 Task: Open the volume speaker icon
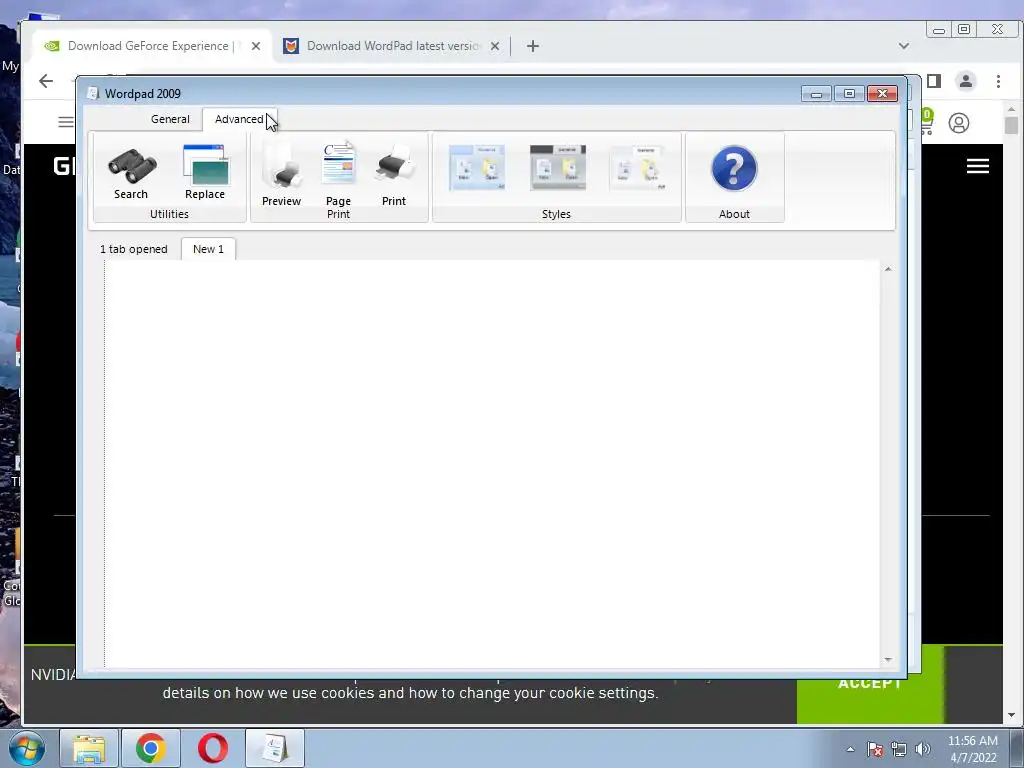pos(923,749)
